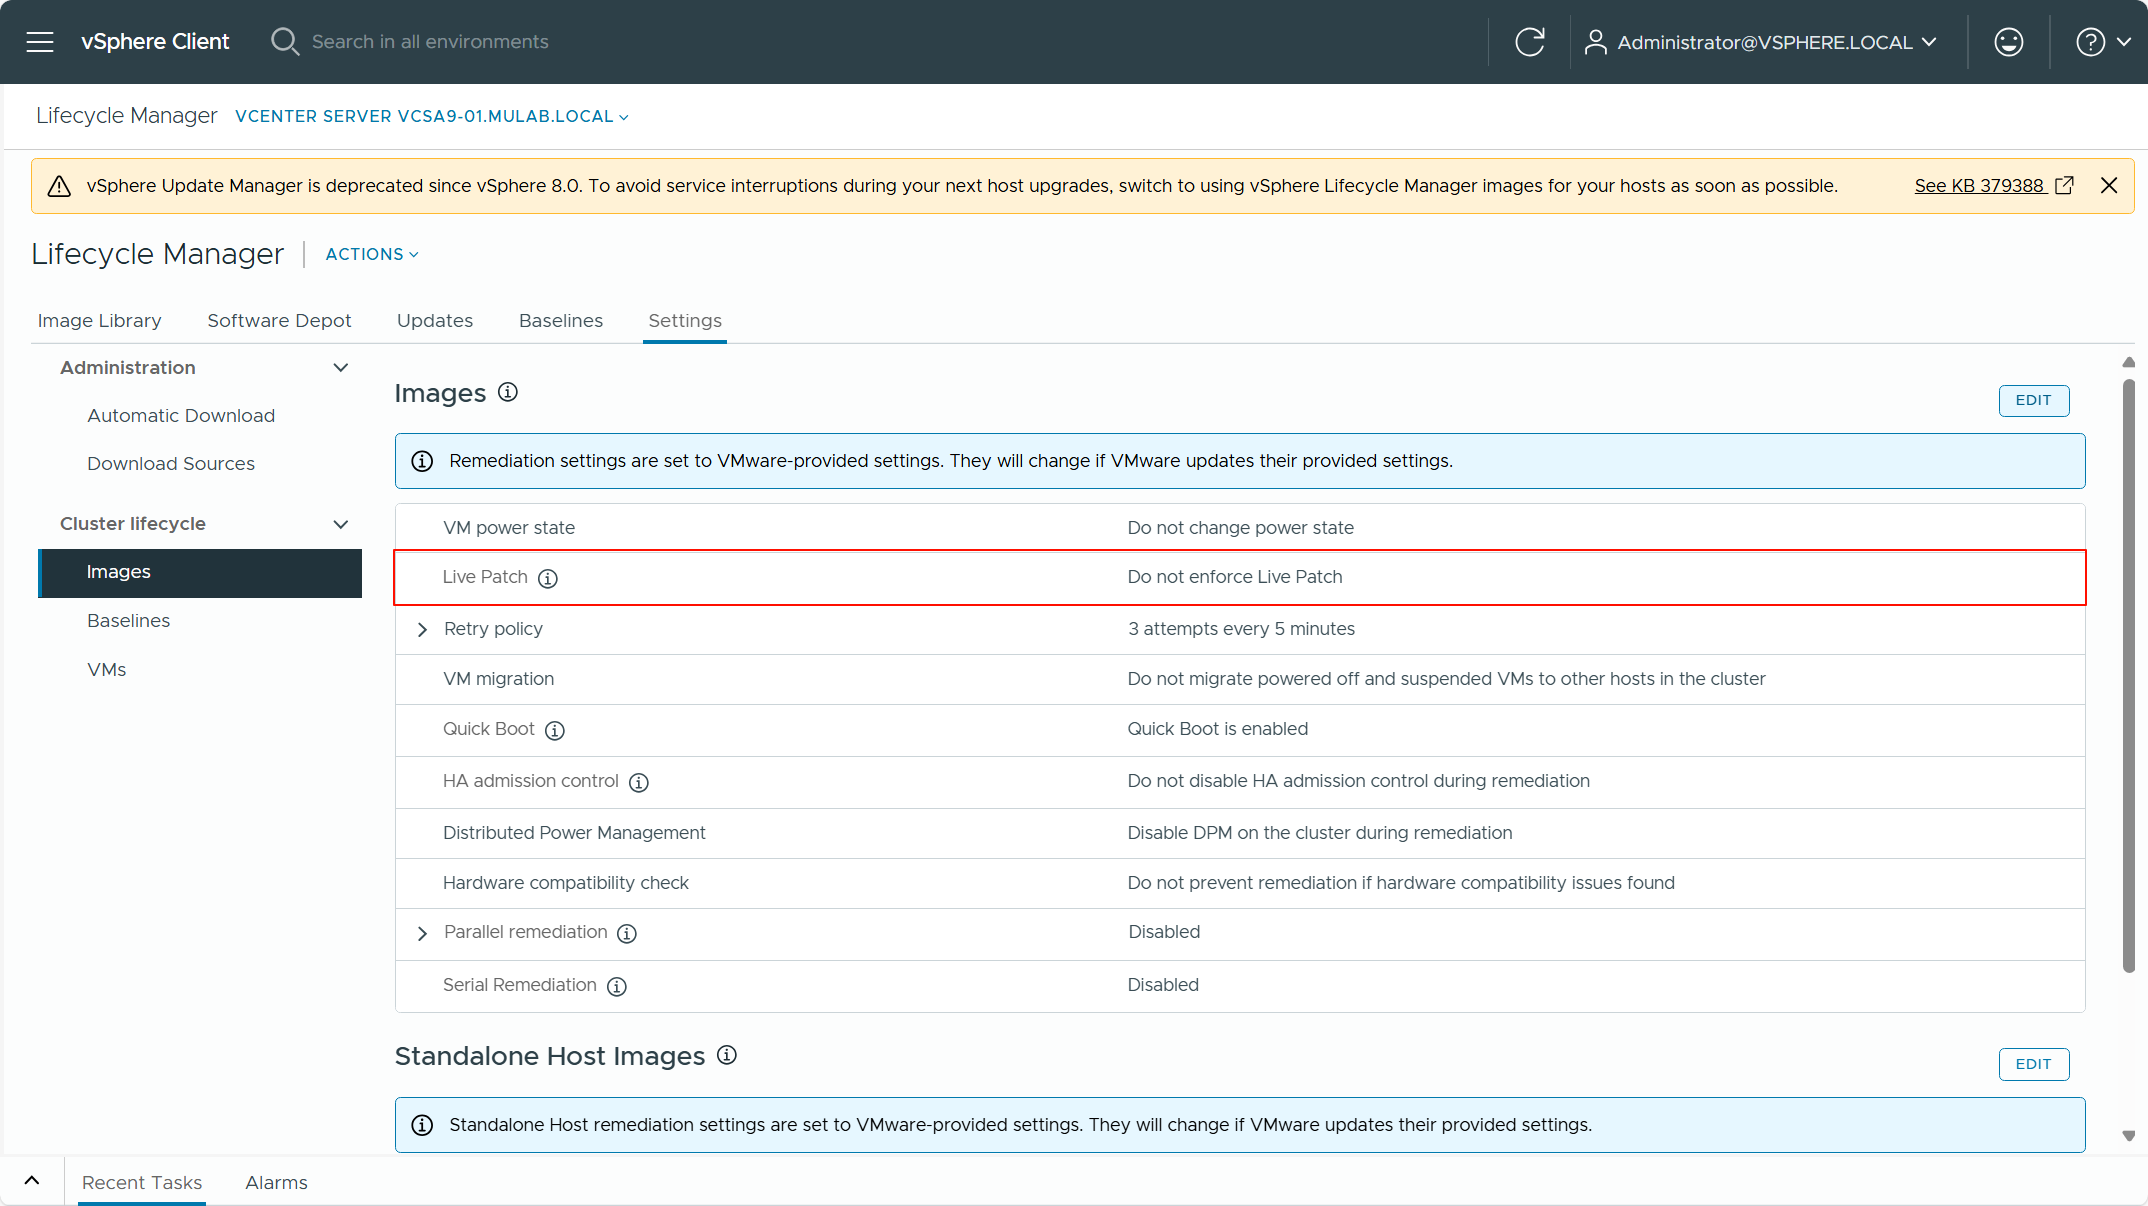Click info icon beside Images heading

[x=508, y=392]
